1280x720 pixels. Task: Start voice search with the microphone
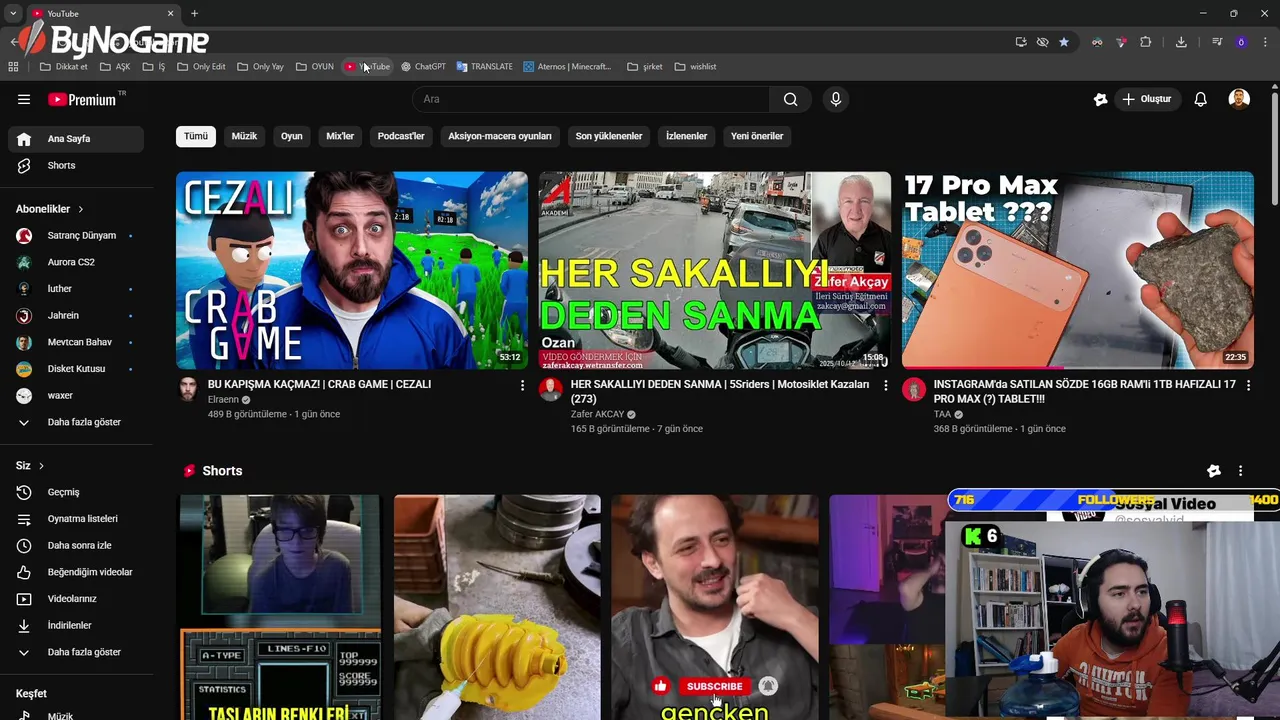point(836,99)
